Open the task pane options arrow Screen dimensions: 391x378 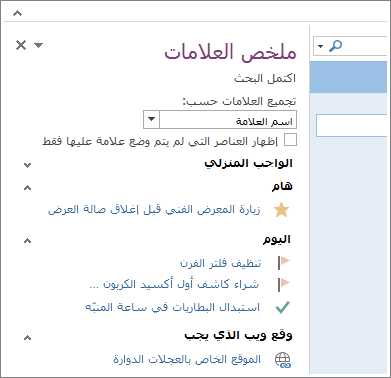coord(39,45)
